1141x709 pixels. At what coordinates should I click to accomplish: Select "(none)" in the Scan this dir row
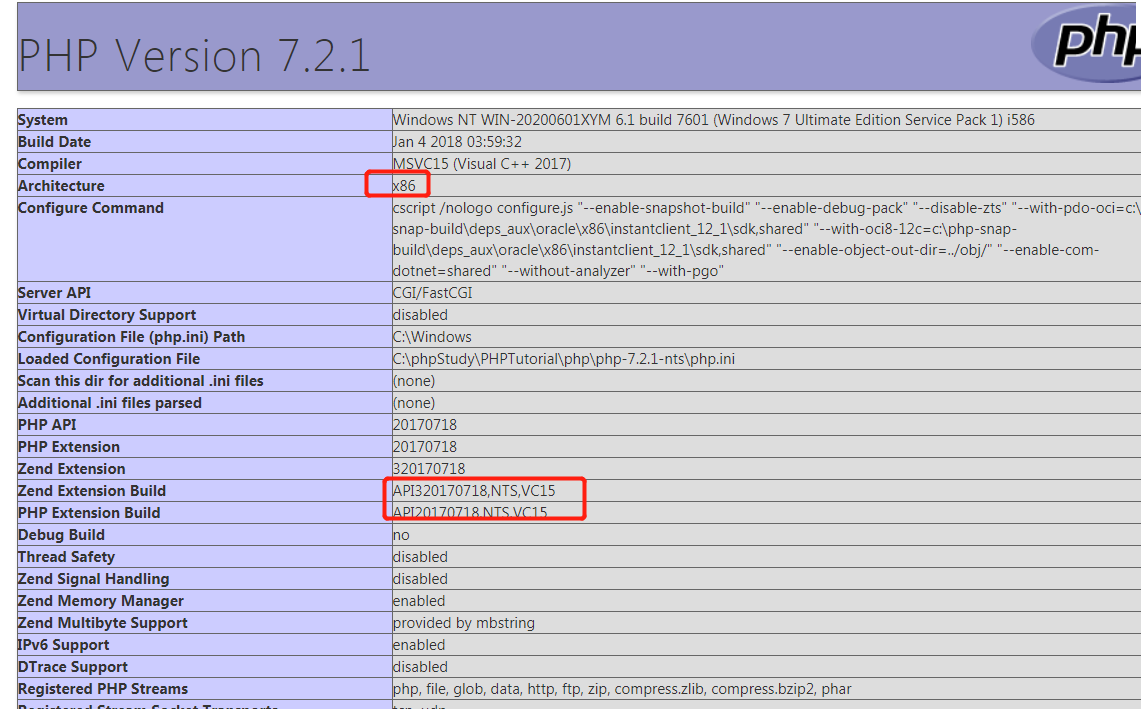click(414, 381)
